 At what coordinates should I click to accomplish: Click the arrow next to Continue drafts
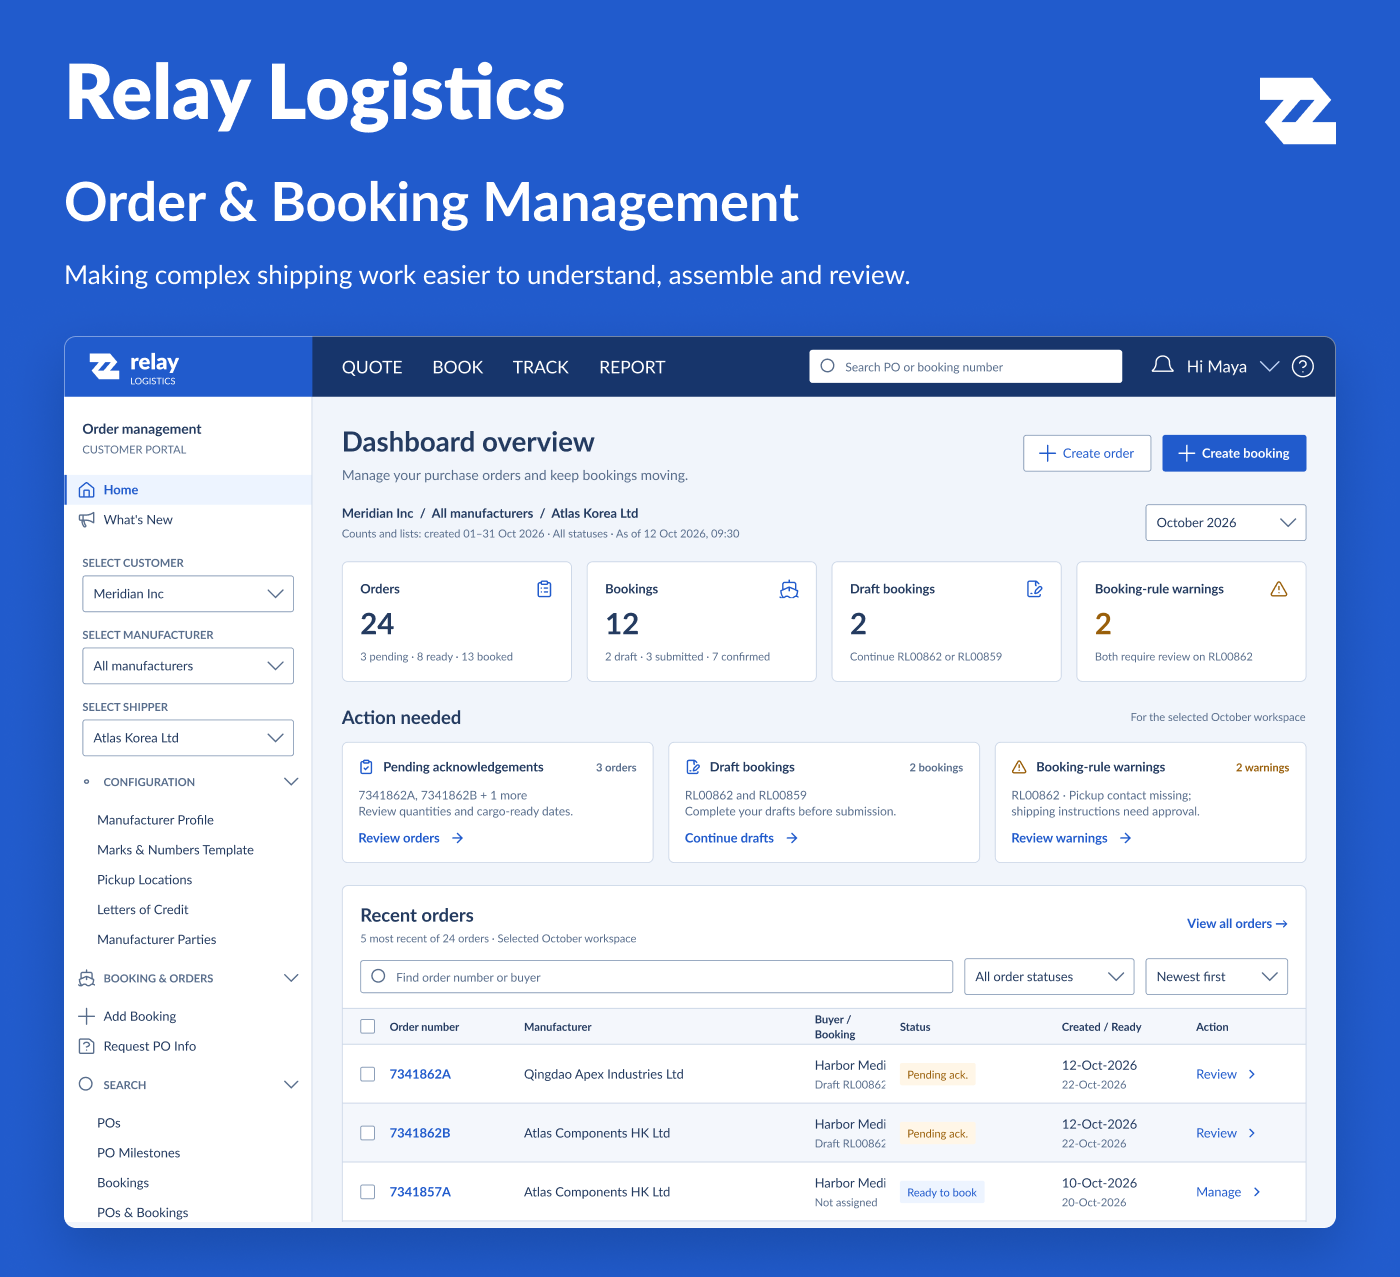coord(792,838)
